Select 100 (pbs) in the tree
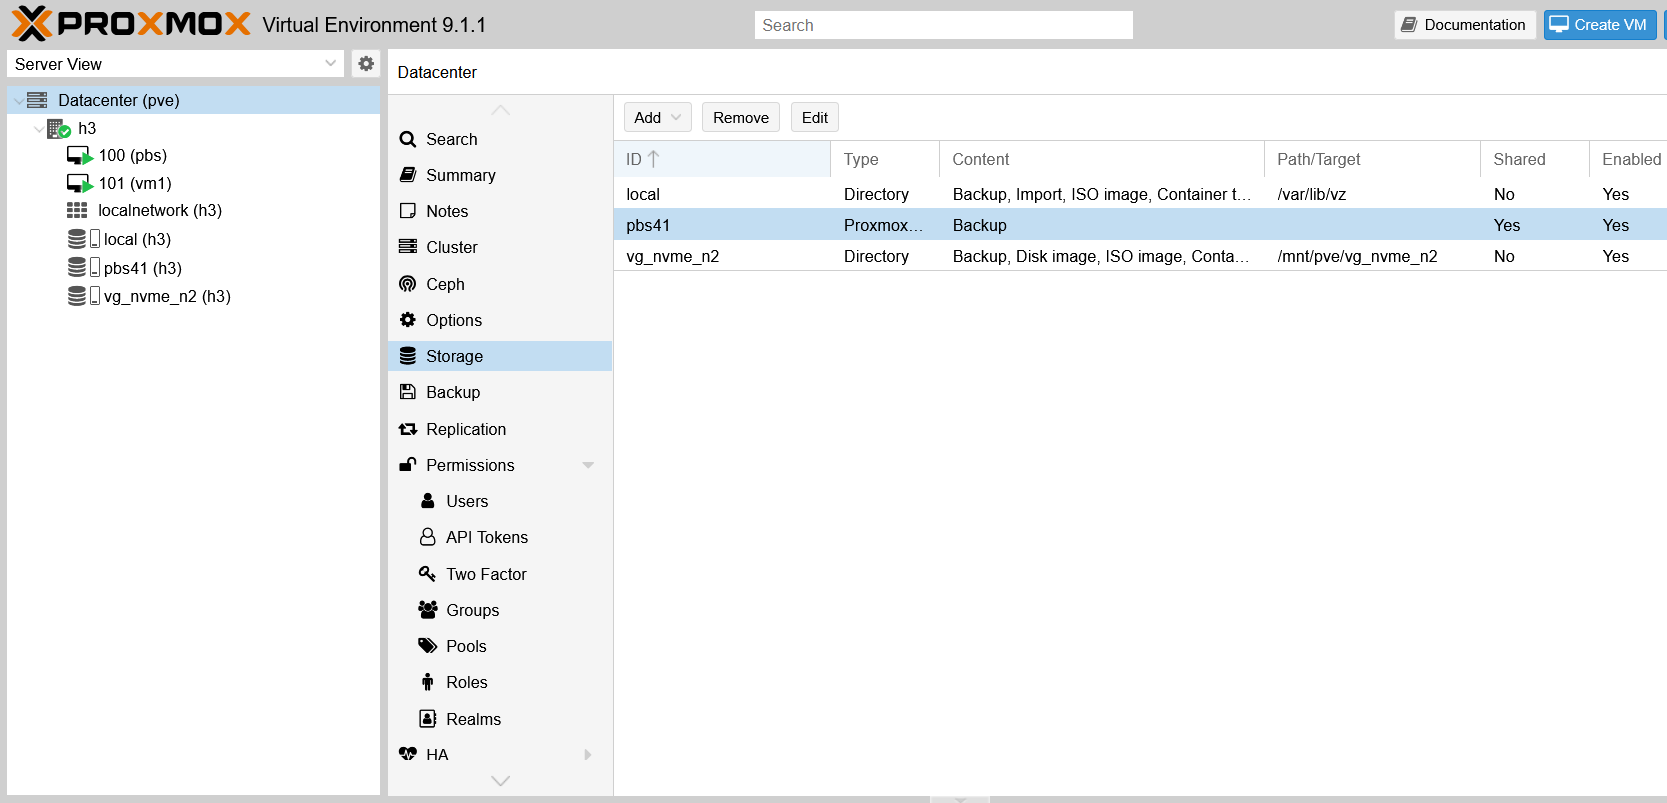 click(133, 156)
